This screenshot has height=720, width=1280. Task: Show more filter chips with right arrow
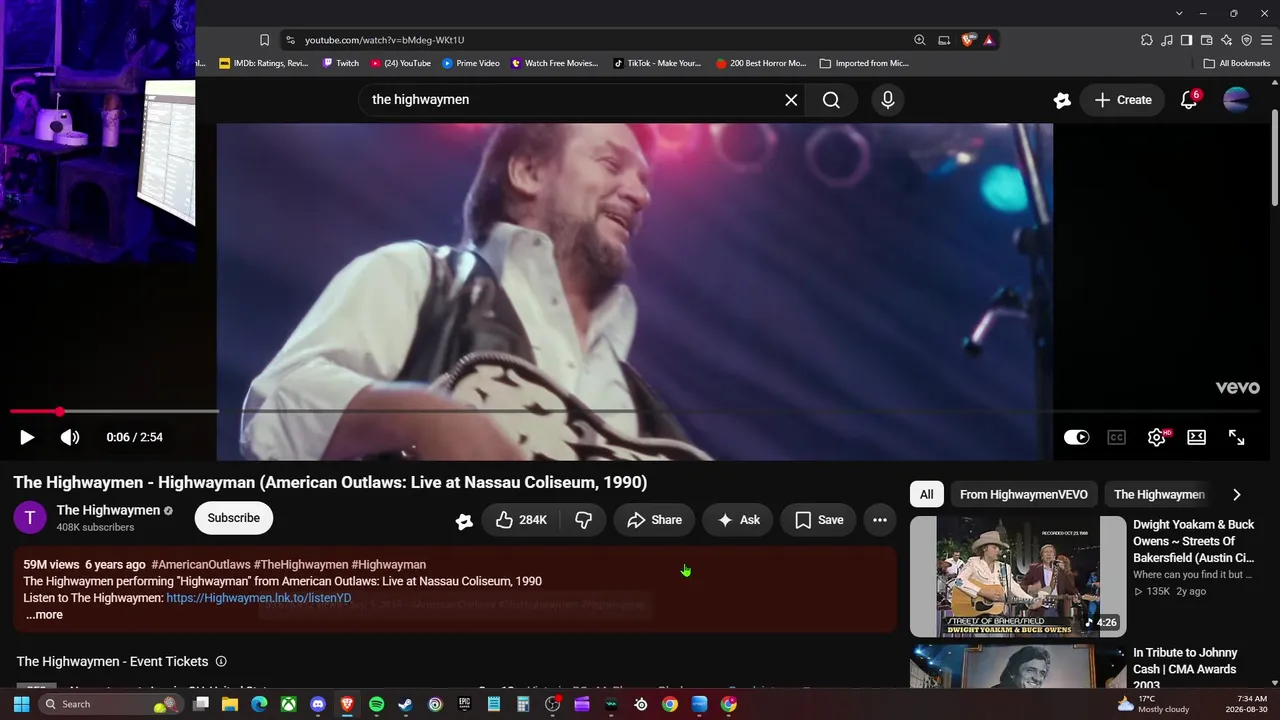coord(1236,494)
